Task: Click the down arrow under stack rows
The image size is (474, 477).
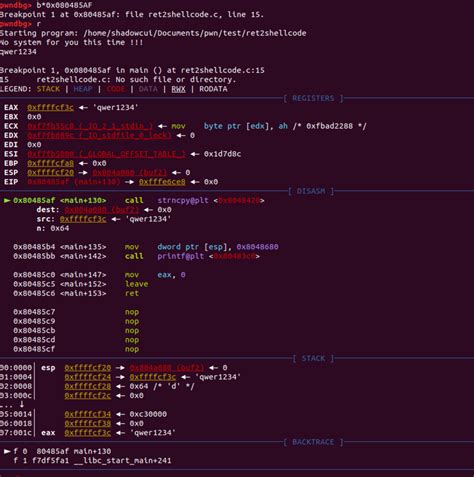Action: tap(22, 405)
